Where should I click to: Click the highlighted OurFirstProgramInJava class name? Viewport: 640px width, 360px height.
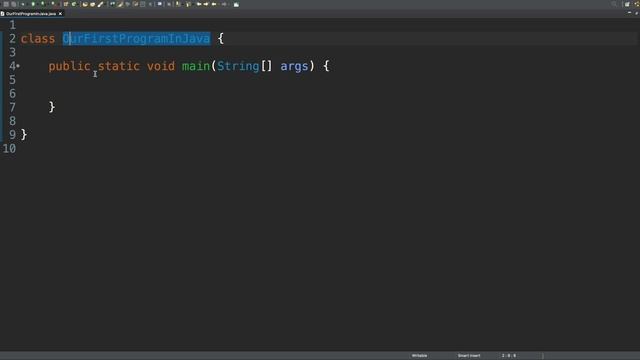click(x=136, y=38)
